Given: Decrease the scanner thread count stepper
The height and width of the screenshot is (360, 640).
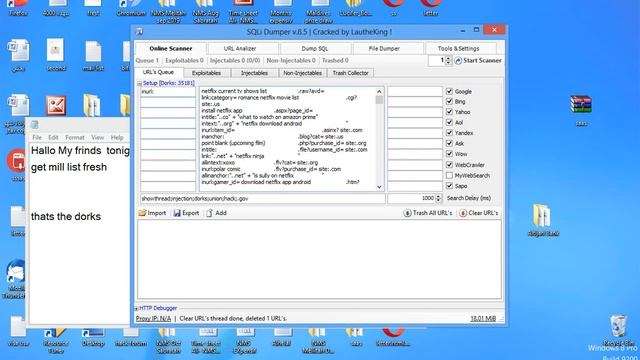Looking at the screenshot, I should [x=449, y=63].
